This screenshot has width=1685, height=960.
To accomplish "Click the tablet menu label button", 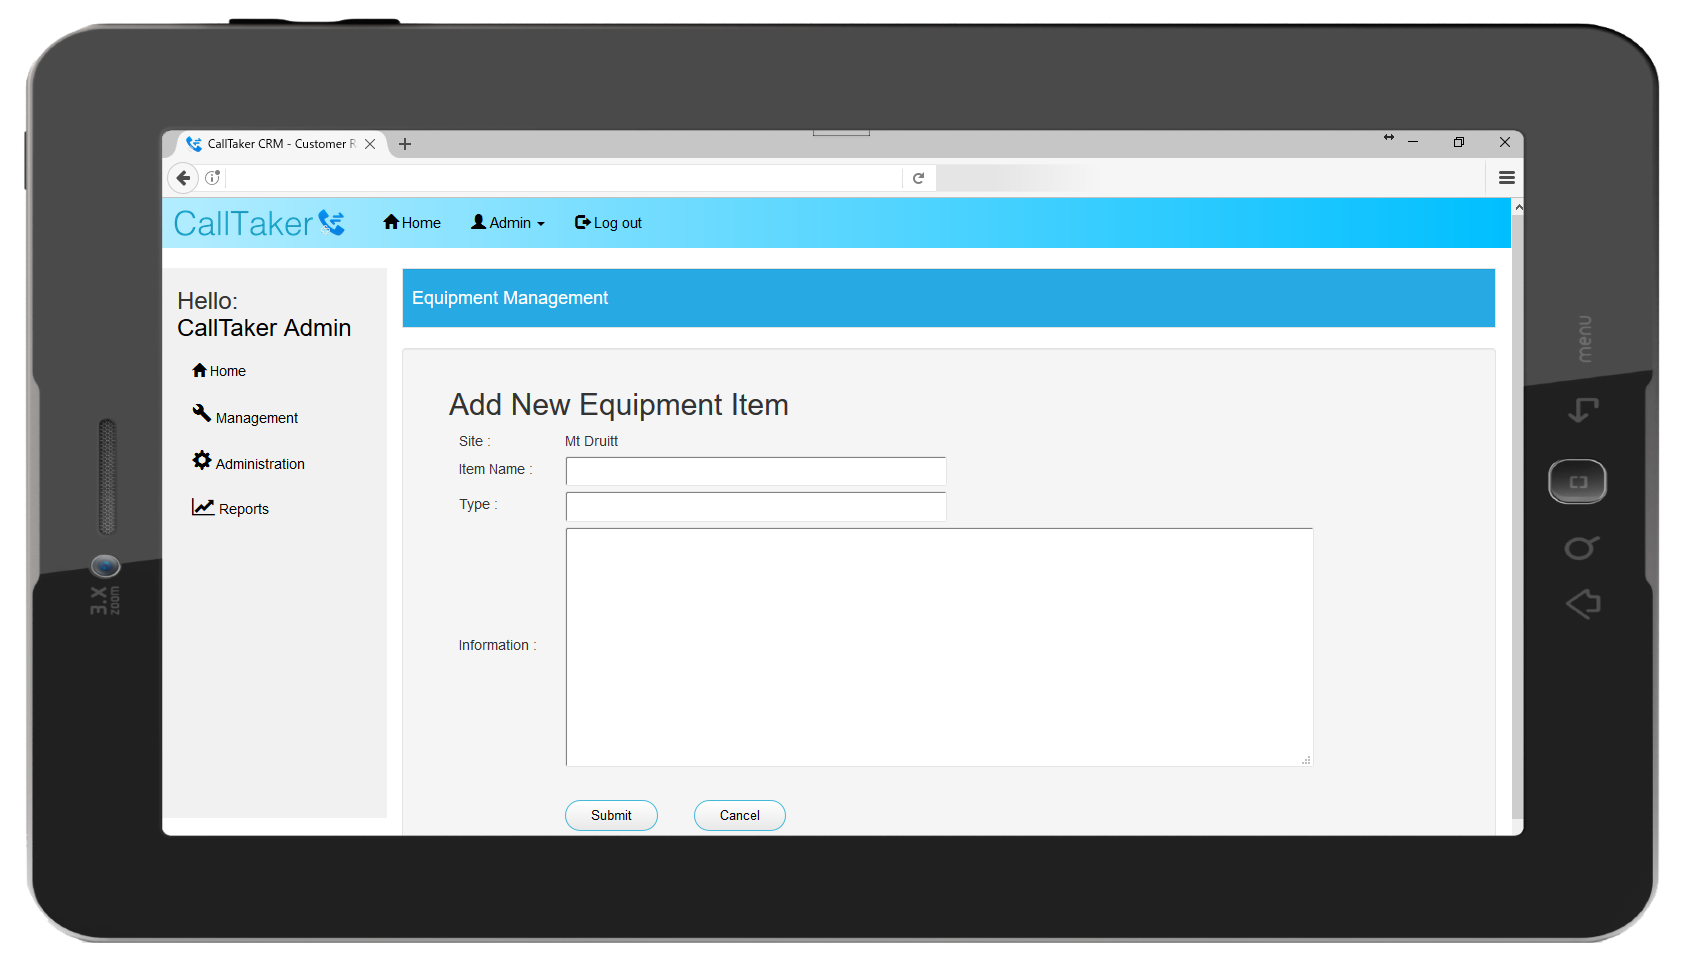I will point(1584,339).
